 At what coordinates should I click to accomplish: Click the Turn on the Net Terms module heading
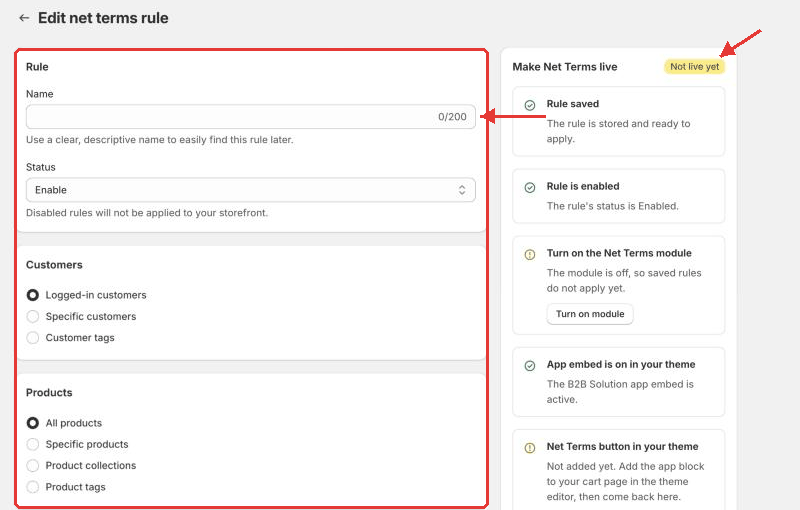[x=619, y=253]
